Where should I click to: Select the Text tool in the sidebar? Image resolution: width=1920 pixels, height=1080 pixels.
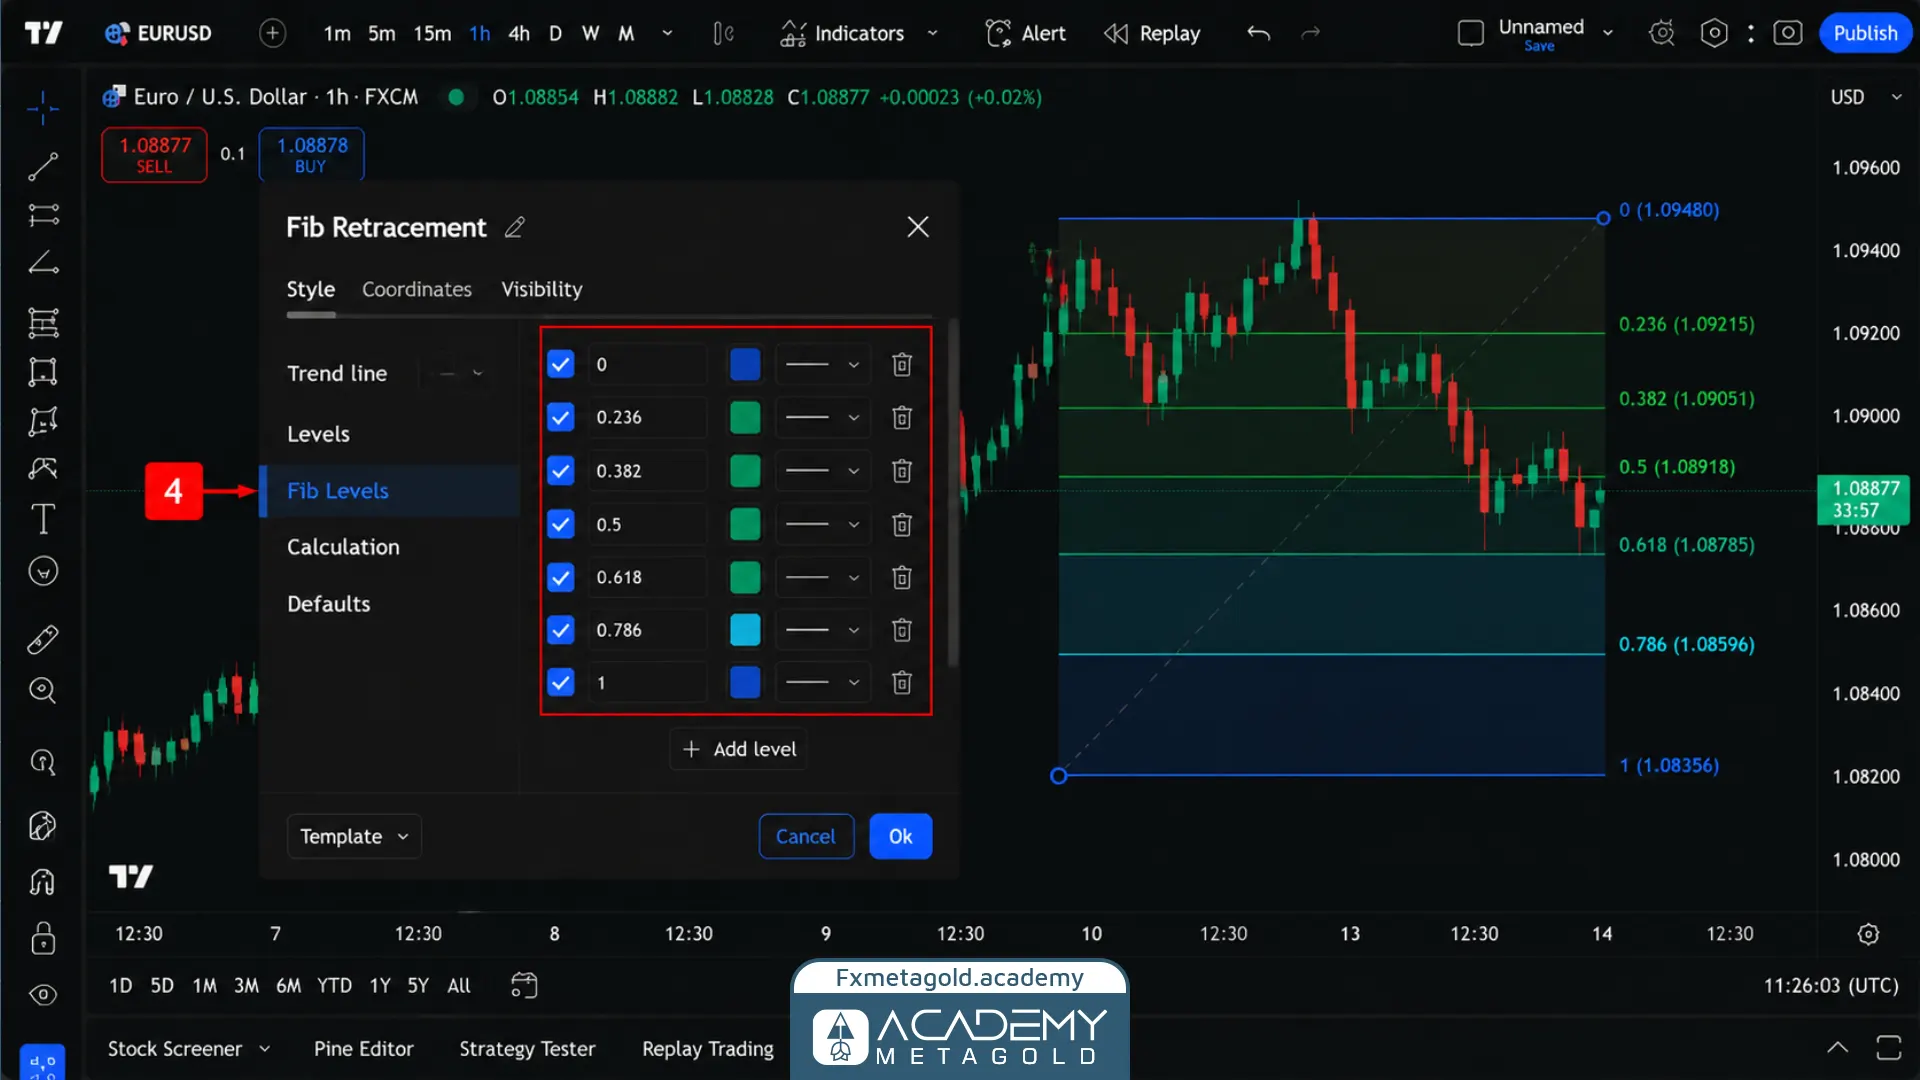tap(43, 519)
